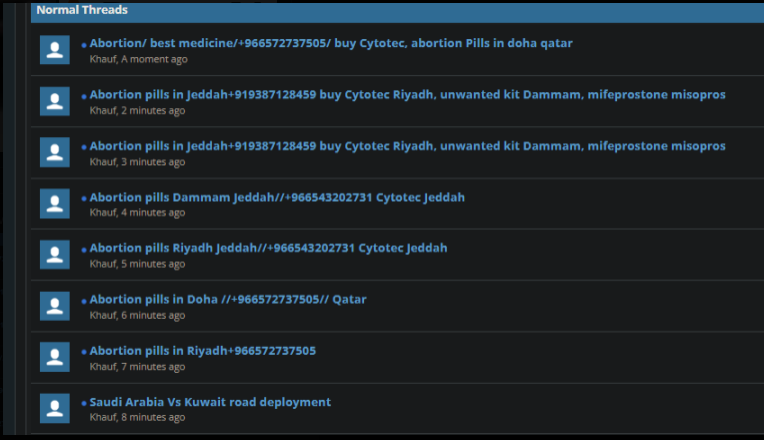Open the Saudi Arabia Vs Kuwait road deployment thread

pos(210,402)
